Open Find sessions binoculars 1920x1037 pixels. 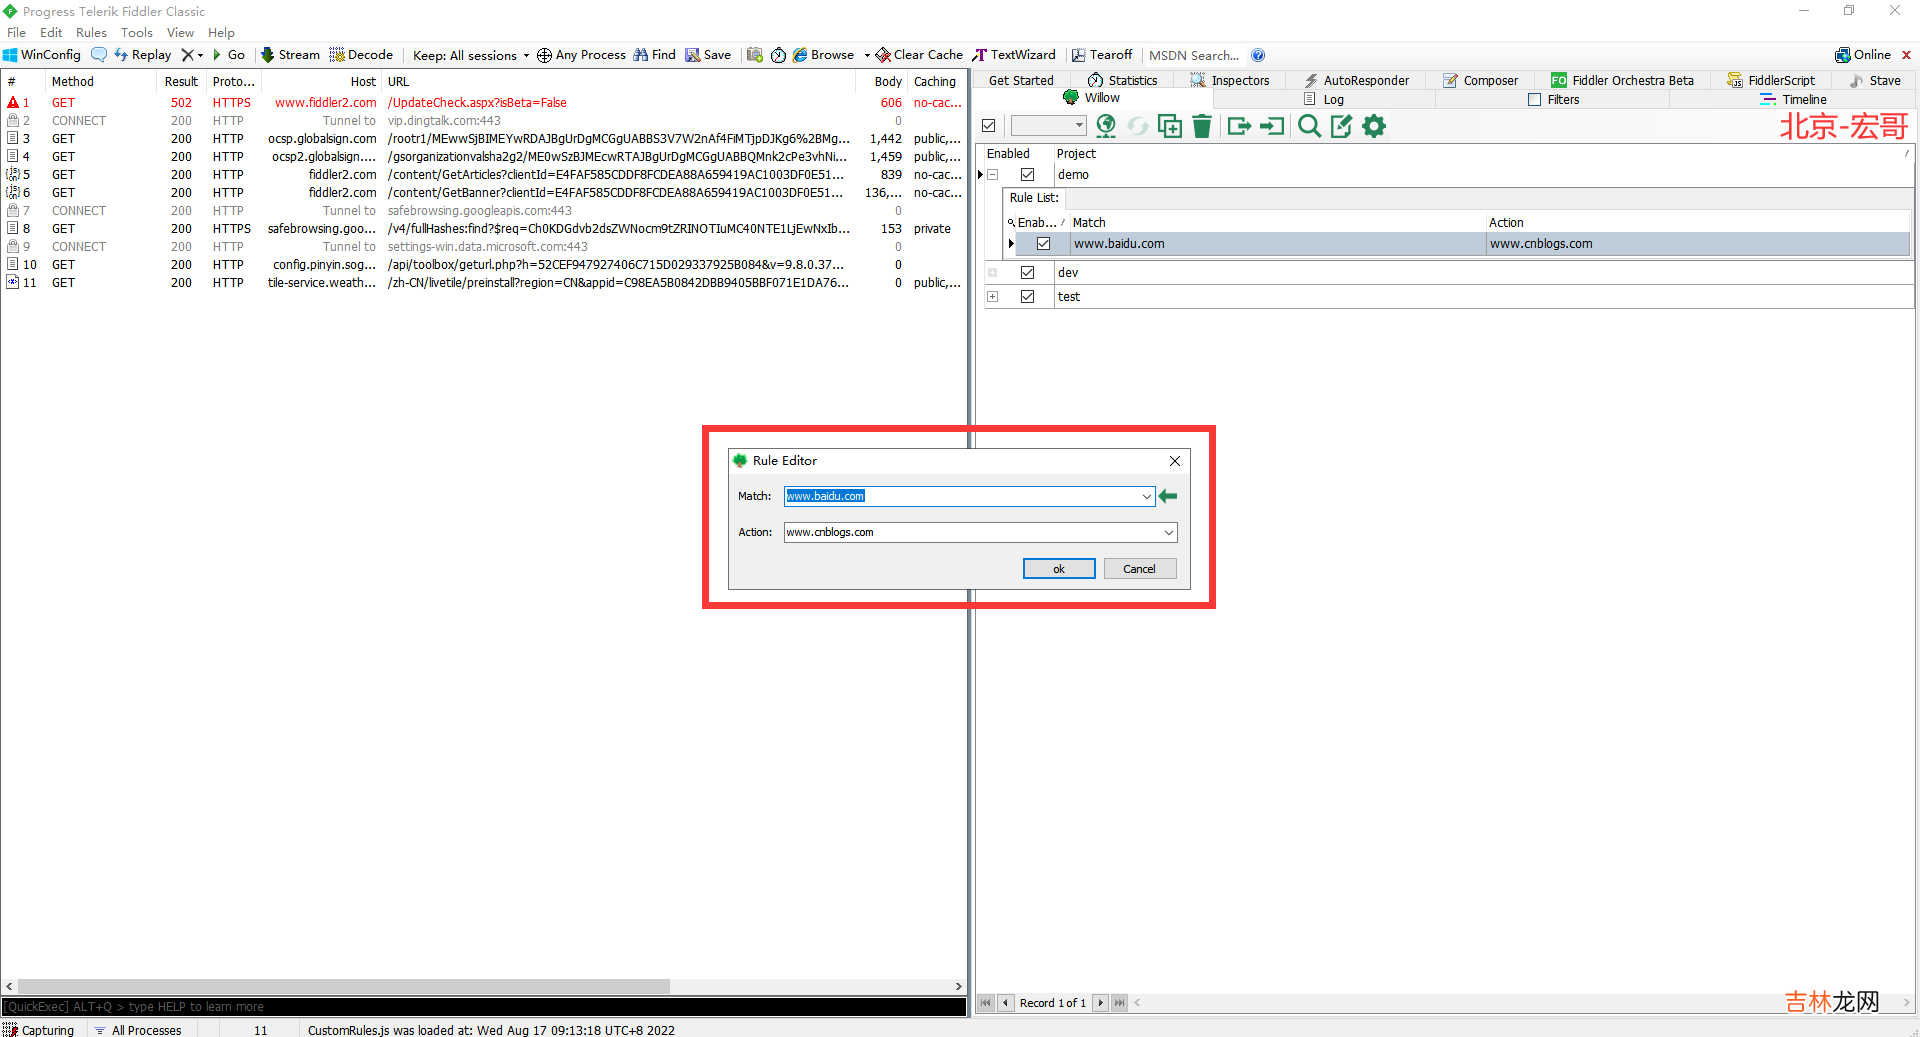coord(654,55)
